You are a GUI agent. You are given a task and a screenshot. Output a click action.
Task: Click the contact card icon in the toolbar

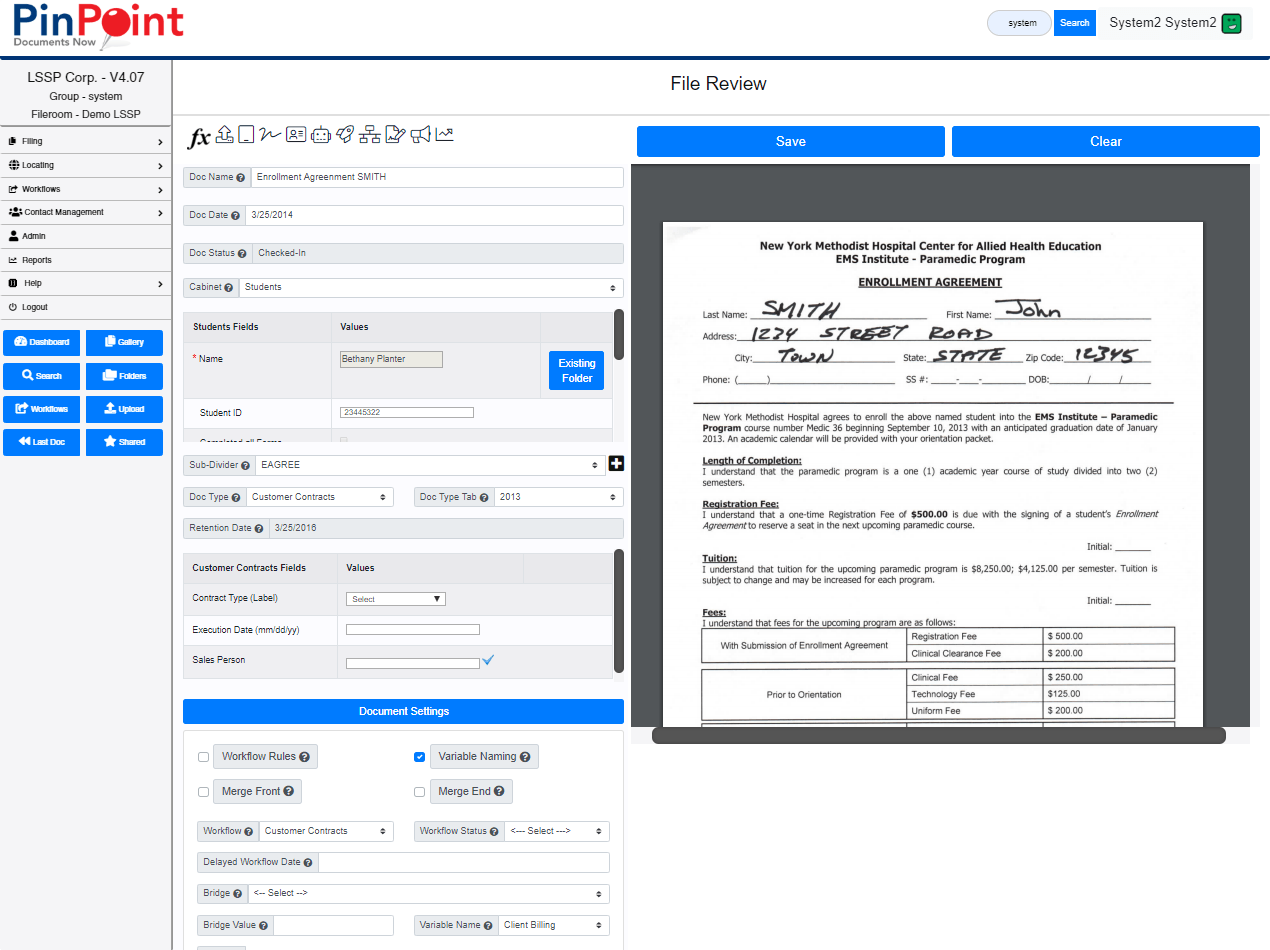[x=296, y=135]
